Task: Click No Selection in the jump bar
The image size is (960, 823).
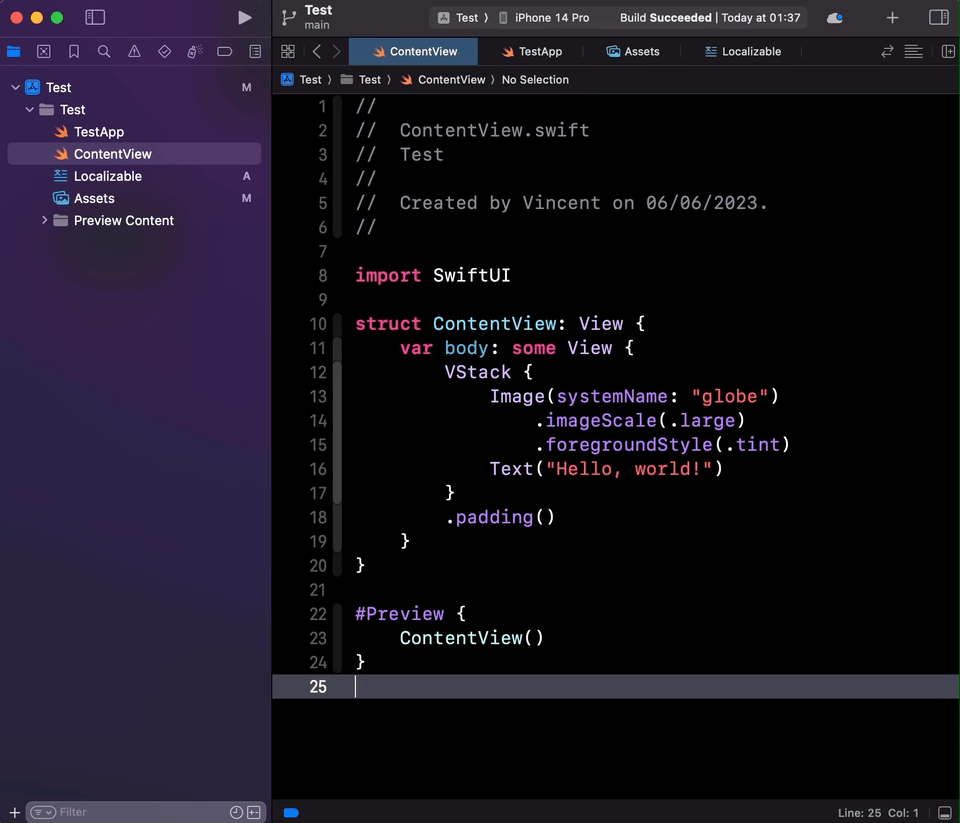Action: [535, 80]
